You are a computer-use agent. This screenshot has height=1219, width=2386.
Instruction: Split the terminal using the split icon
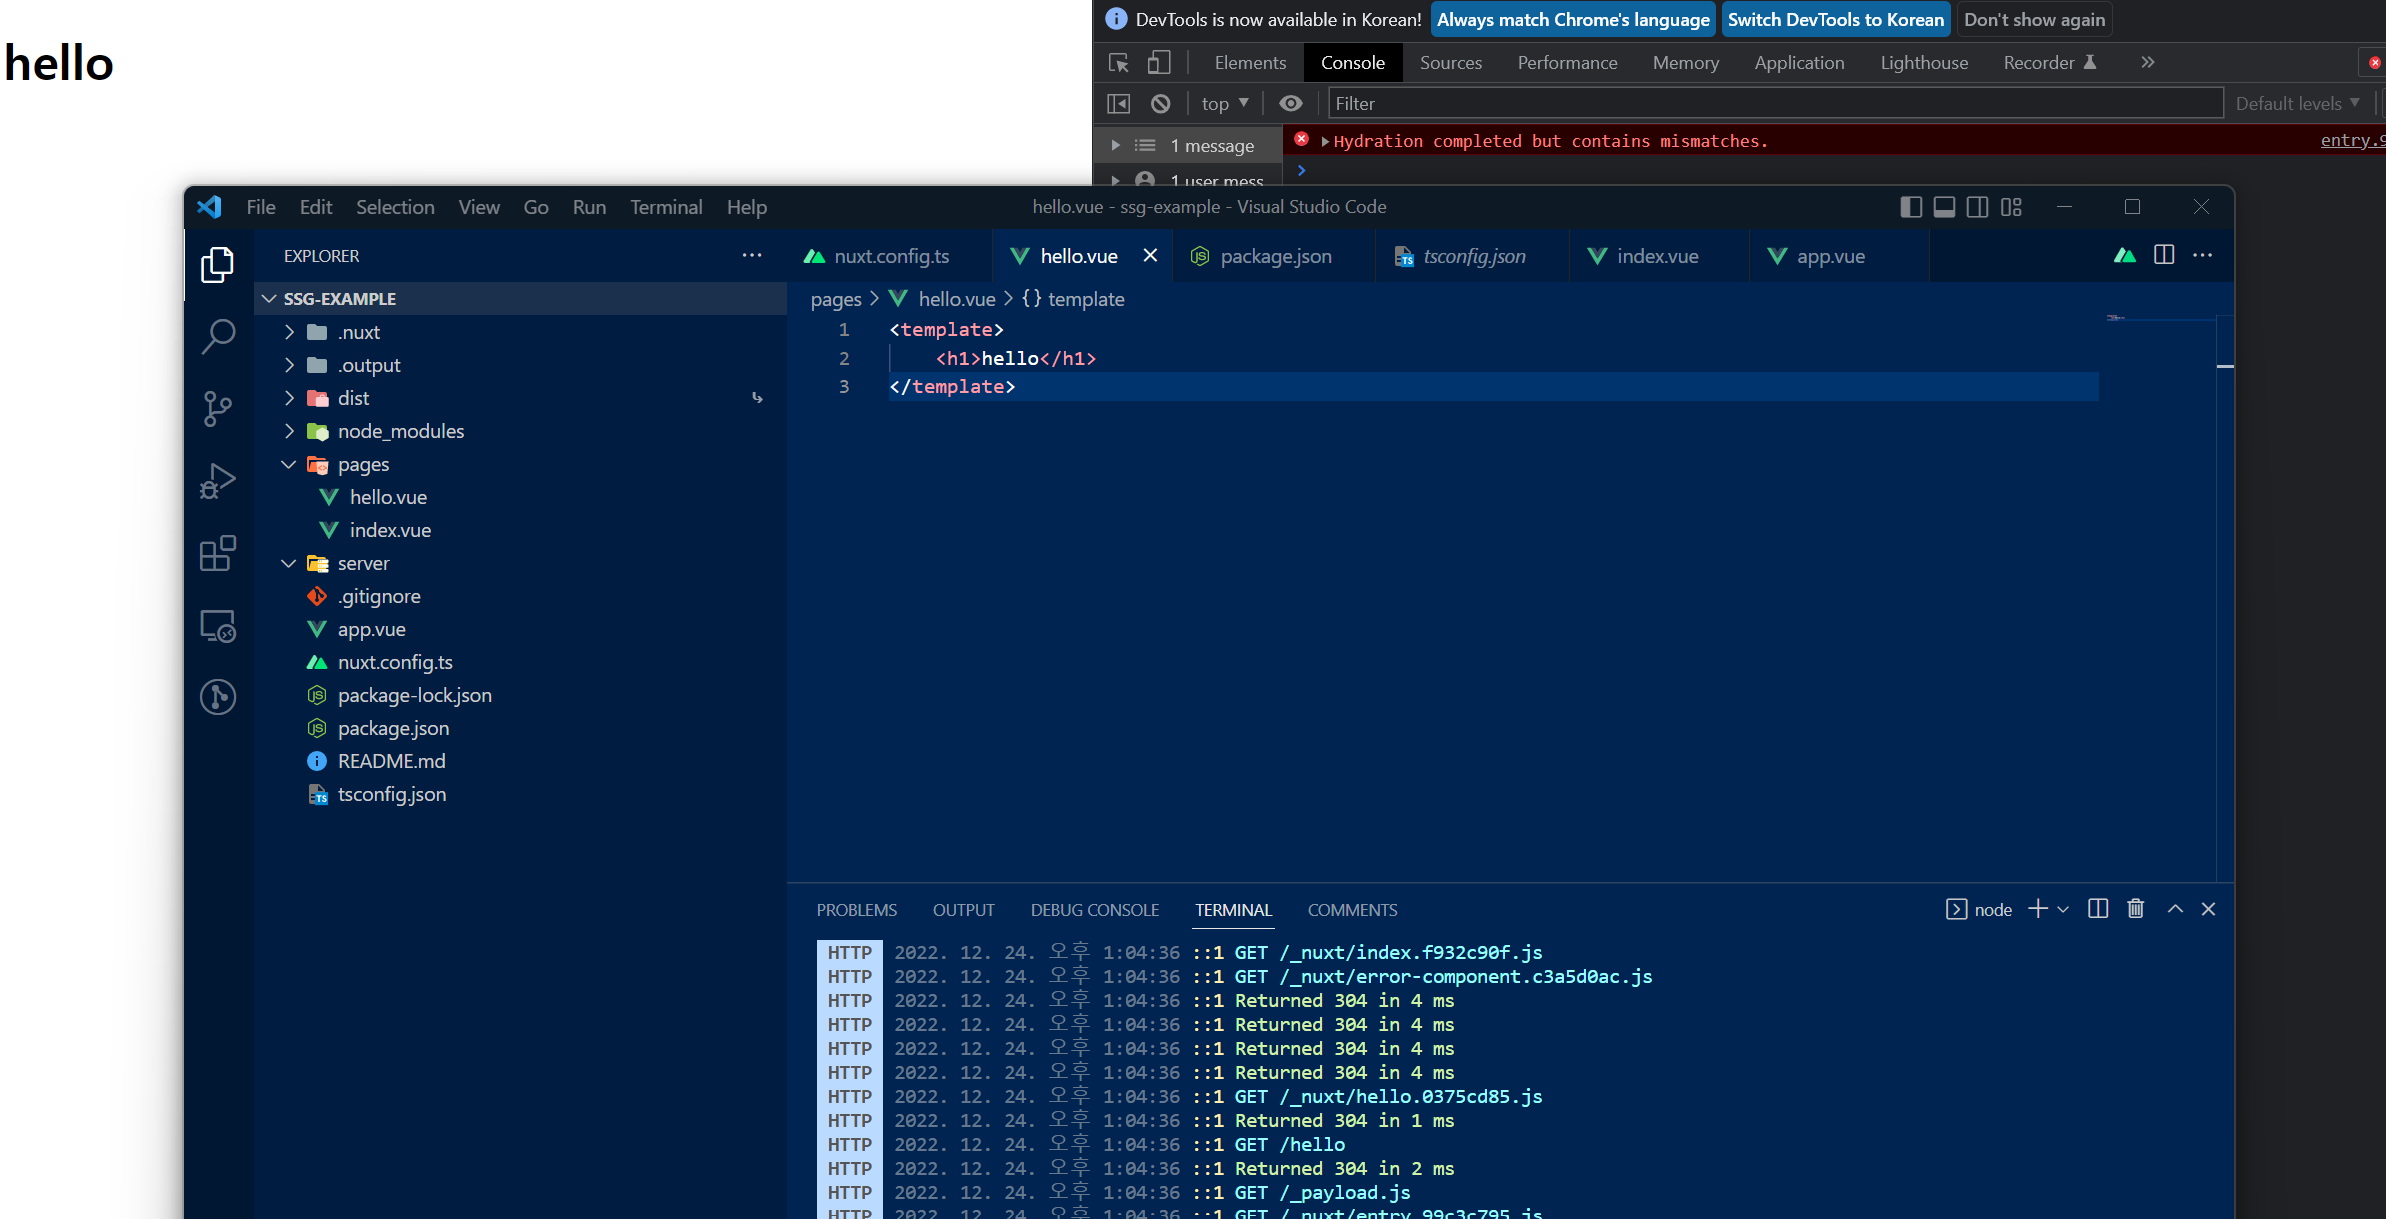pos(2098,909)
